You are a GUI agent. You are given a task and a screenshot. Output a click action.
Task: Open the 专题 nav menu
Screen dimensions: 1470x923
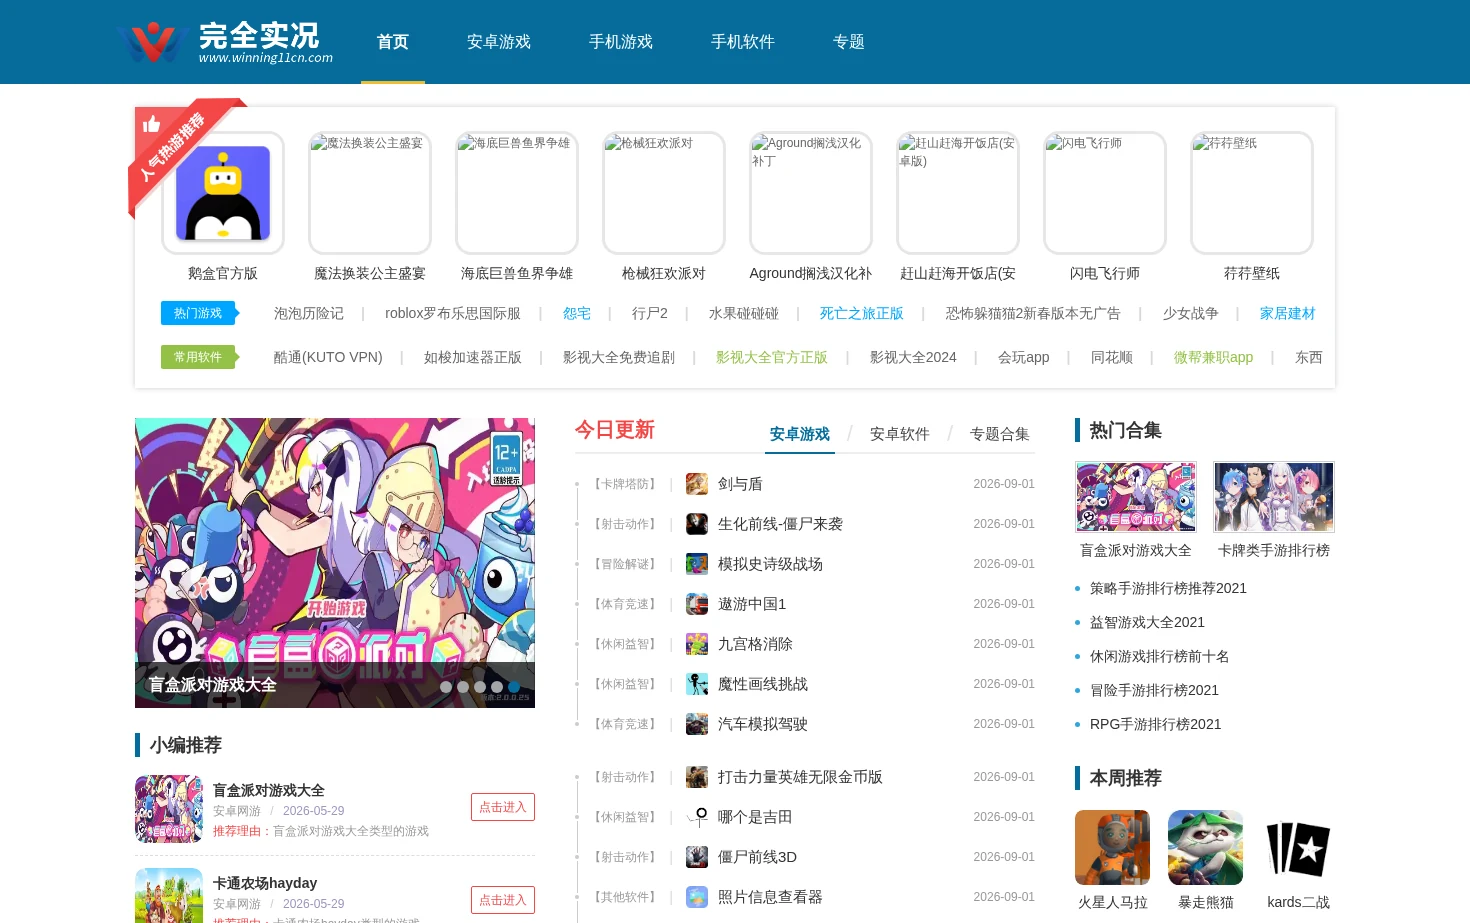point(849,42)
